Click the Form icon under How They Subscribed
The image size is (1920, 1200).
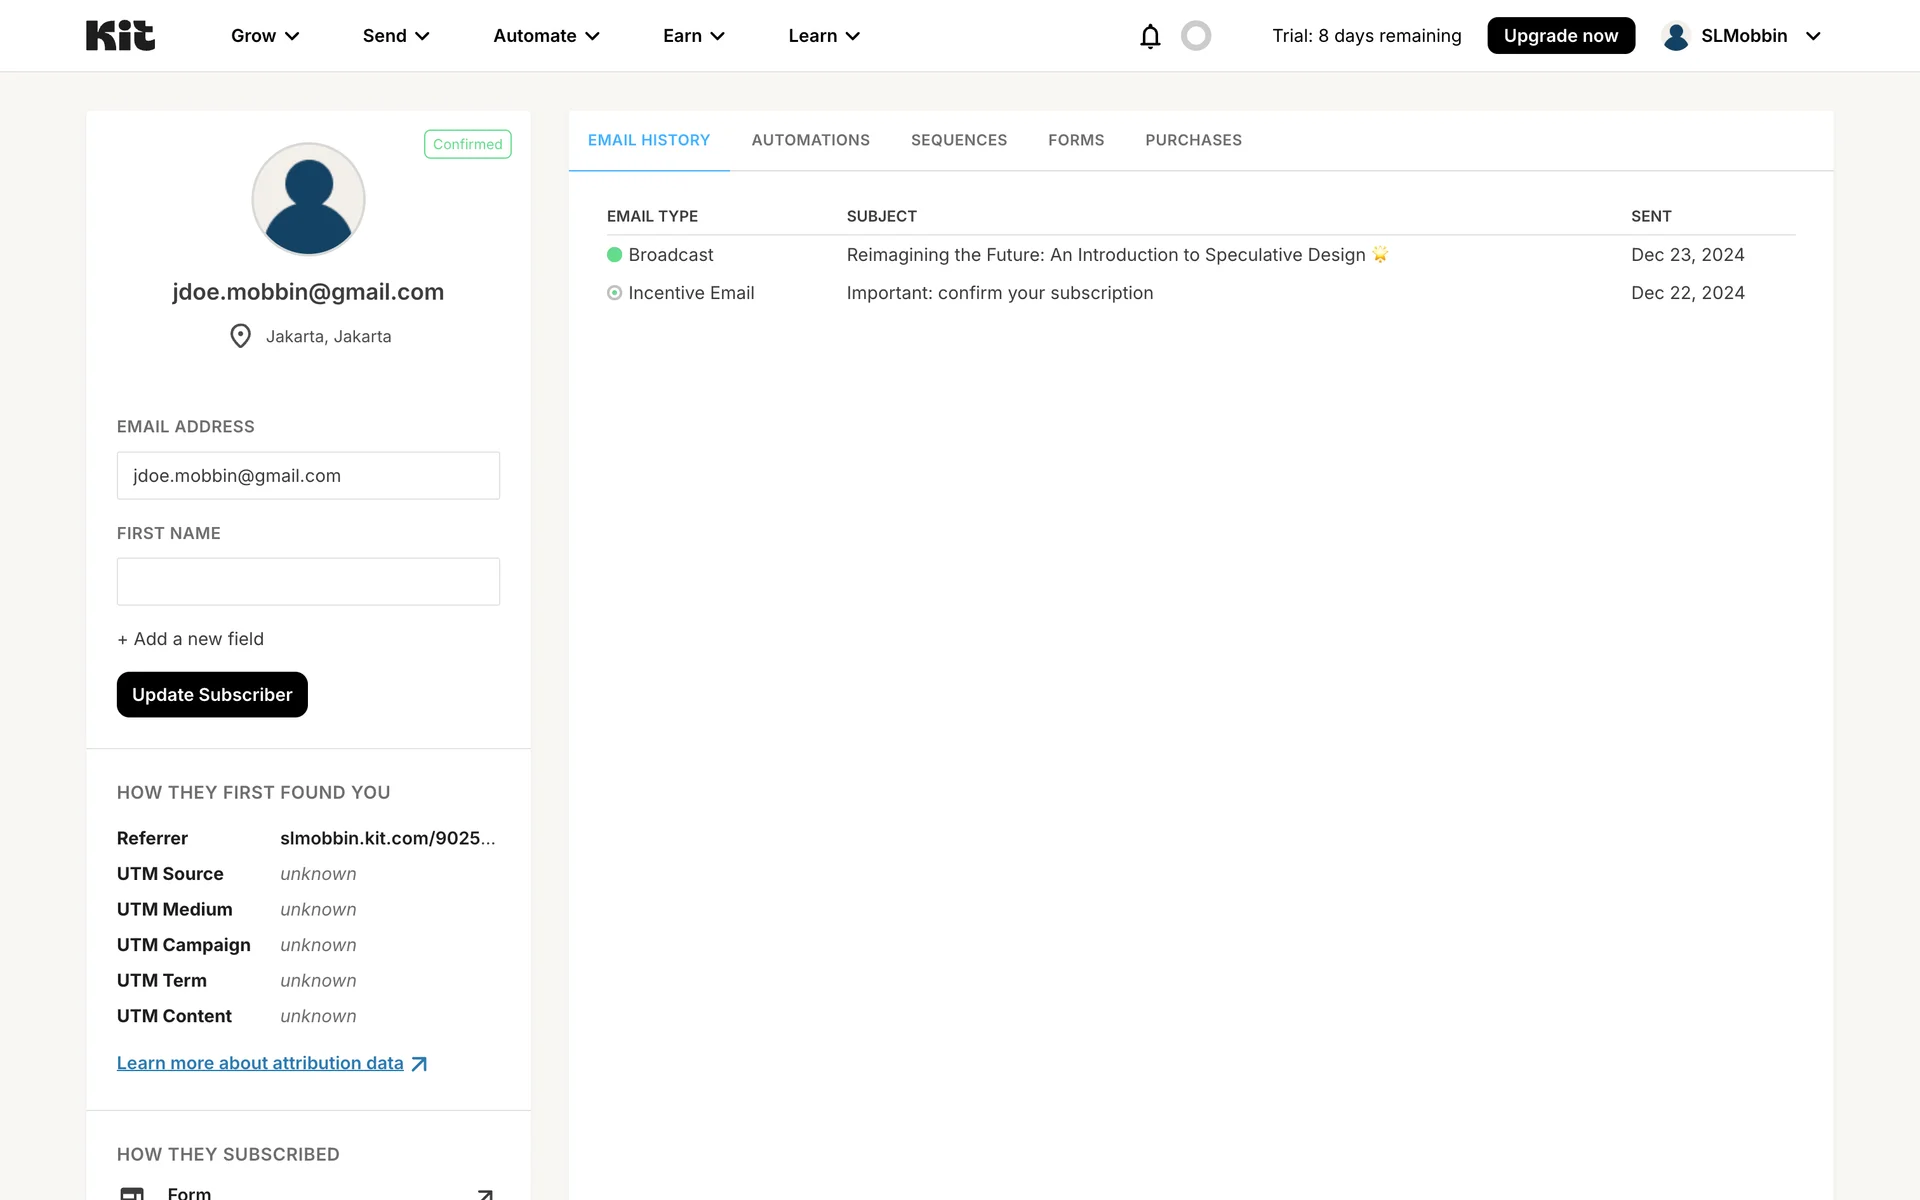132,1193
